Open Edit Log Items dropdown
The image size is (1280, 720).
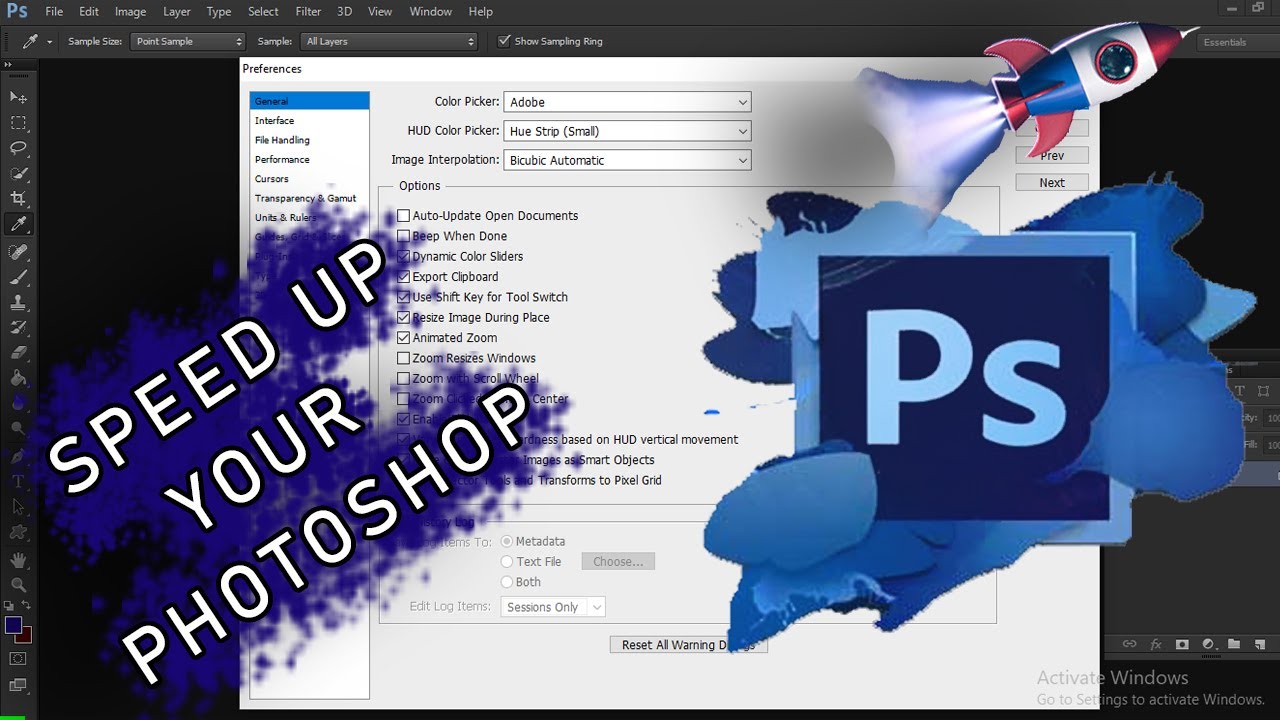(x=553, y=607)
